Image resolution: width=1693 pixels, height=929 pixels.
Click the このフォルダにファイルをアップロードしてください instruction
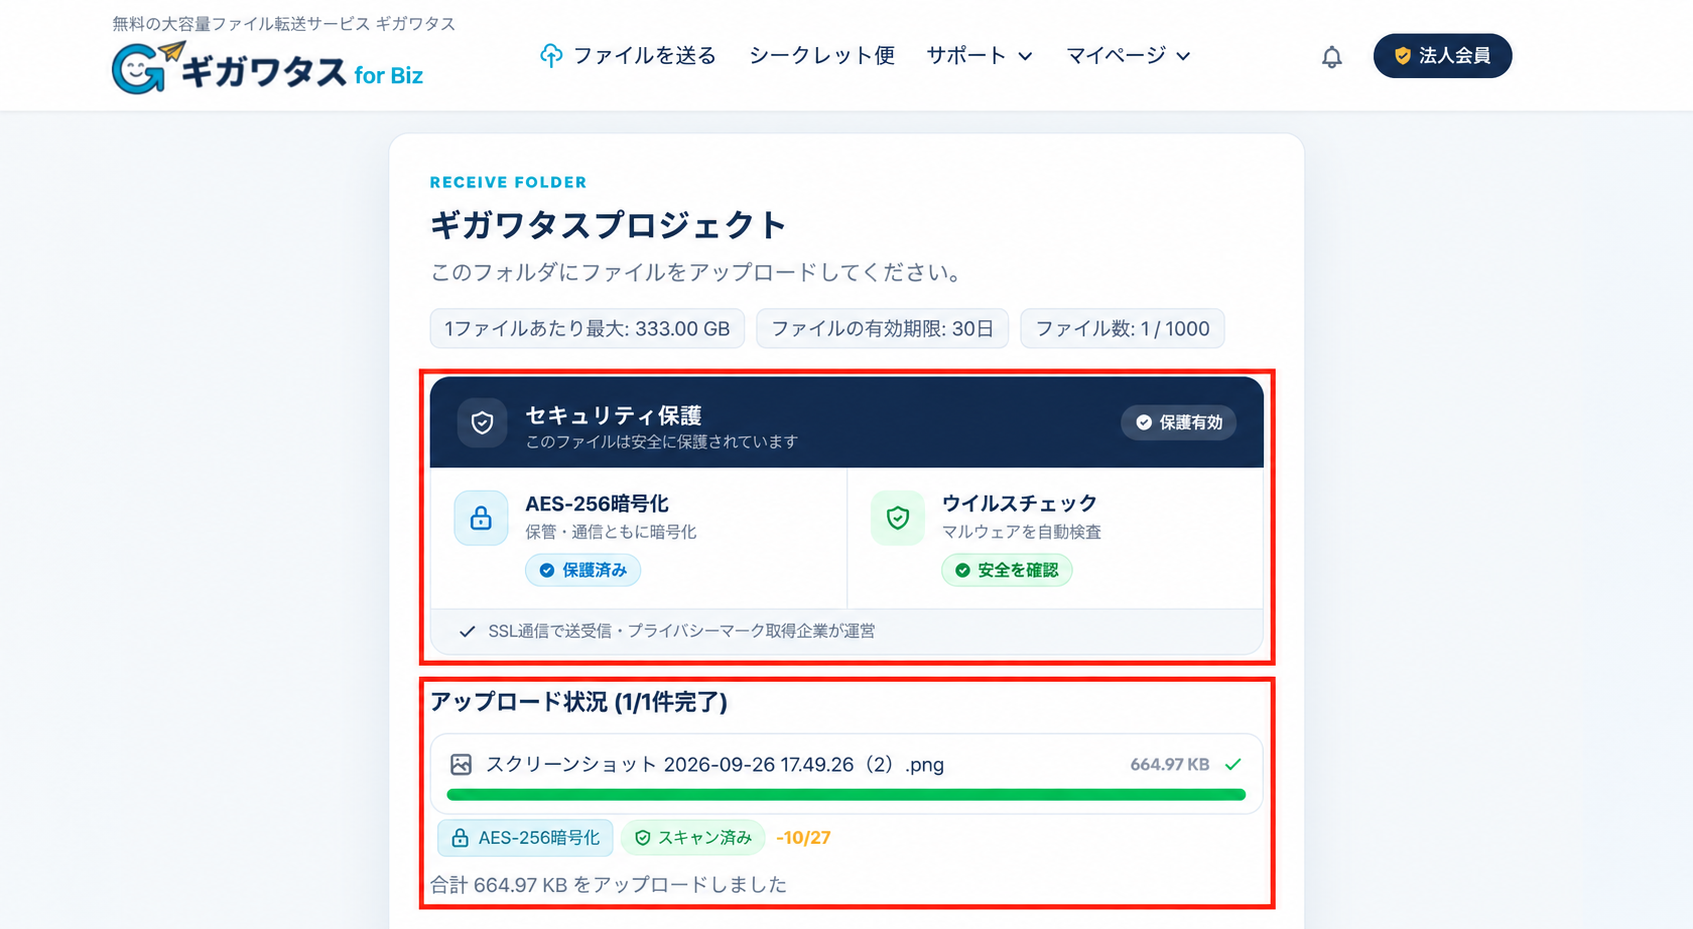(x=697, y=273)
